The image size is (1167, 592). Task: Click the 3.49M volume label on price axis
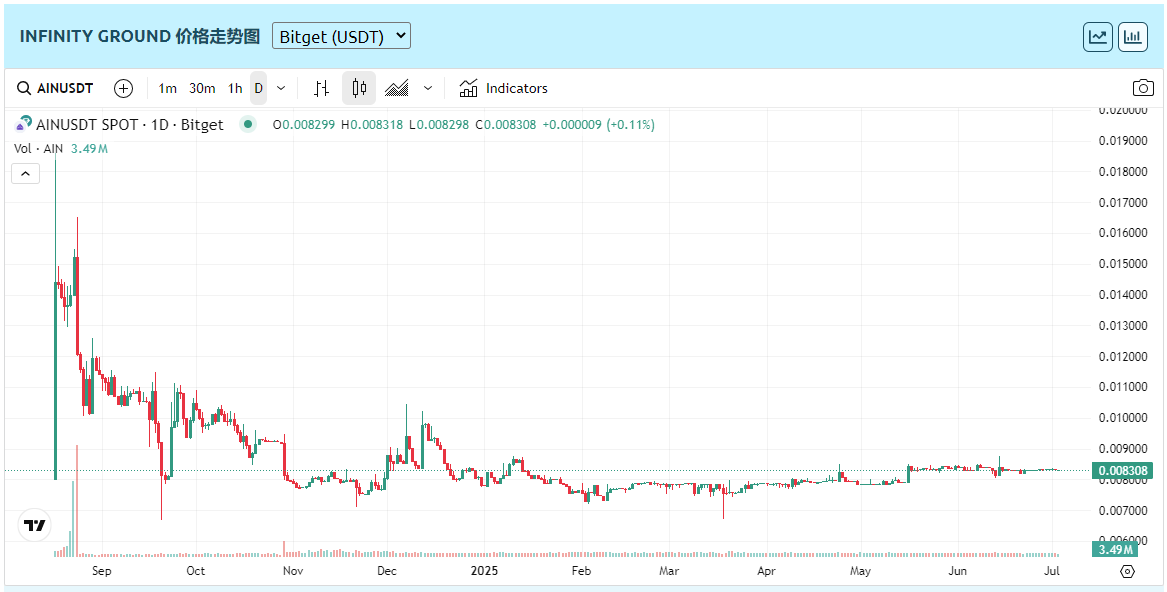click(x=1114, y=550)
